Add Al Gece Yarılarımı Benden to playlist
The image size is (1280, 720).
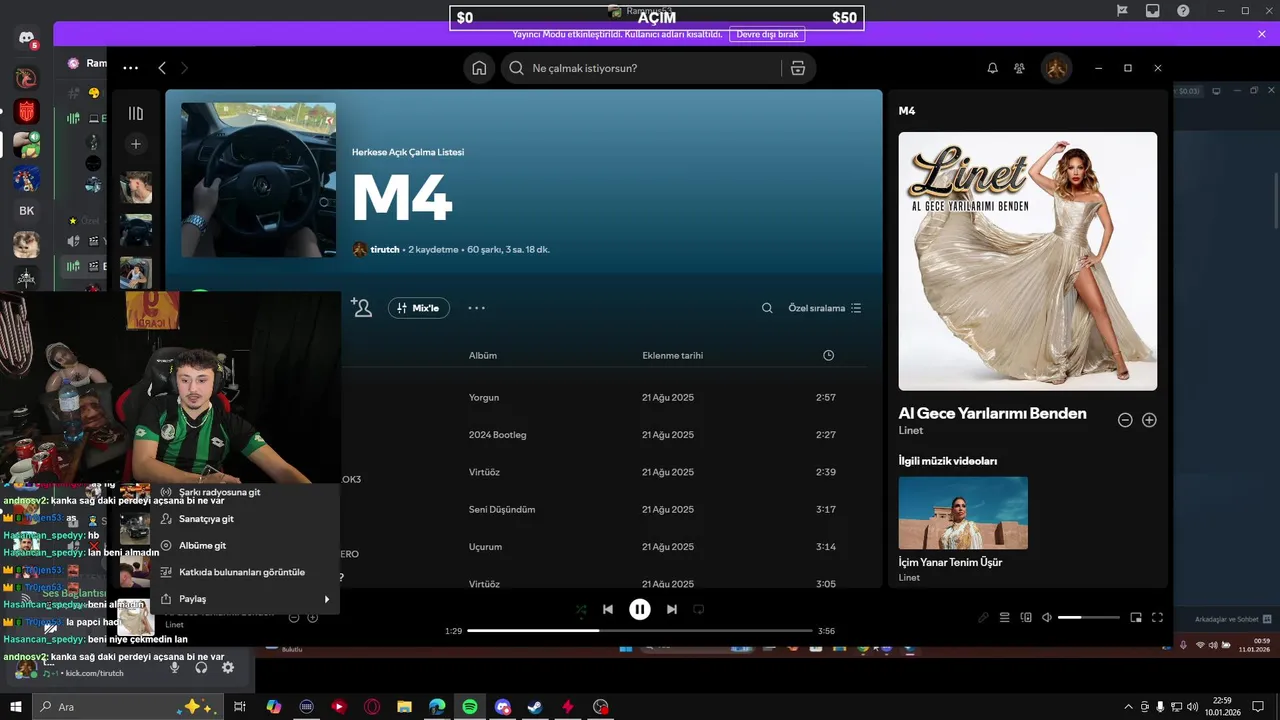point(1149,420)
